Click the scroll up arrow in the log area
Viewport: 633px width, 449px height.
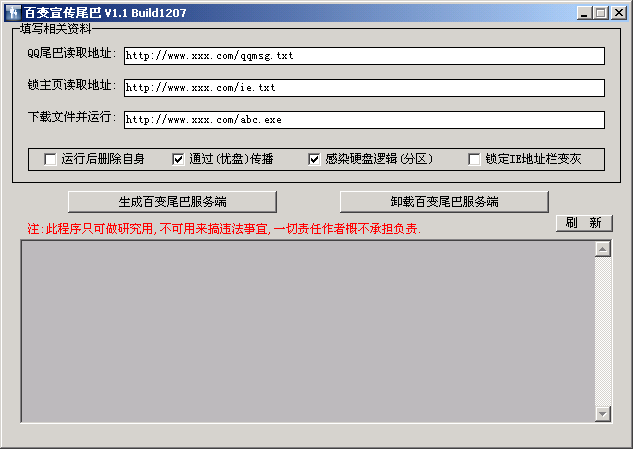click(602, 249)
